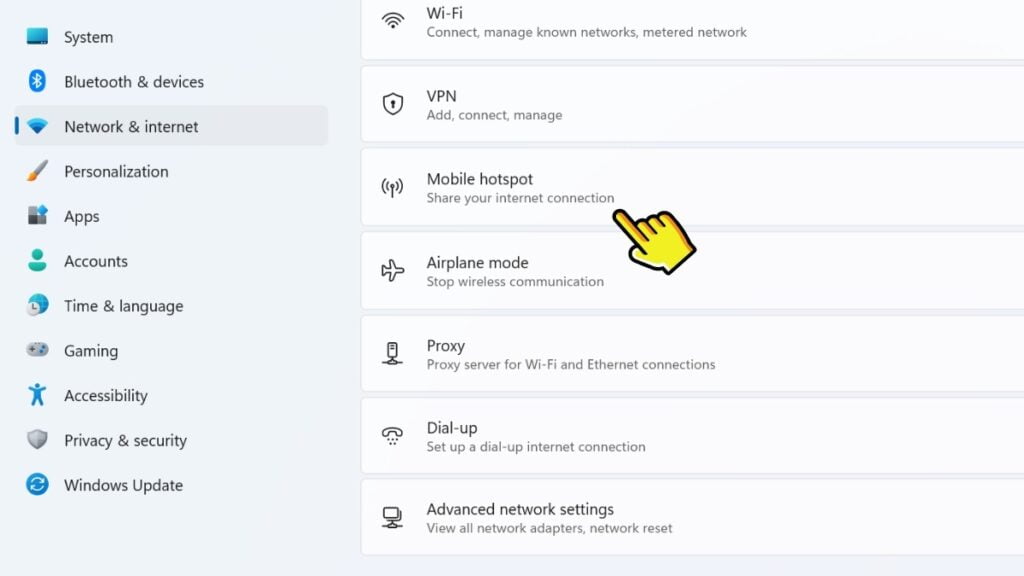Navigate to Accounts settings
The image size is (1024, 576).
[96, 261]
